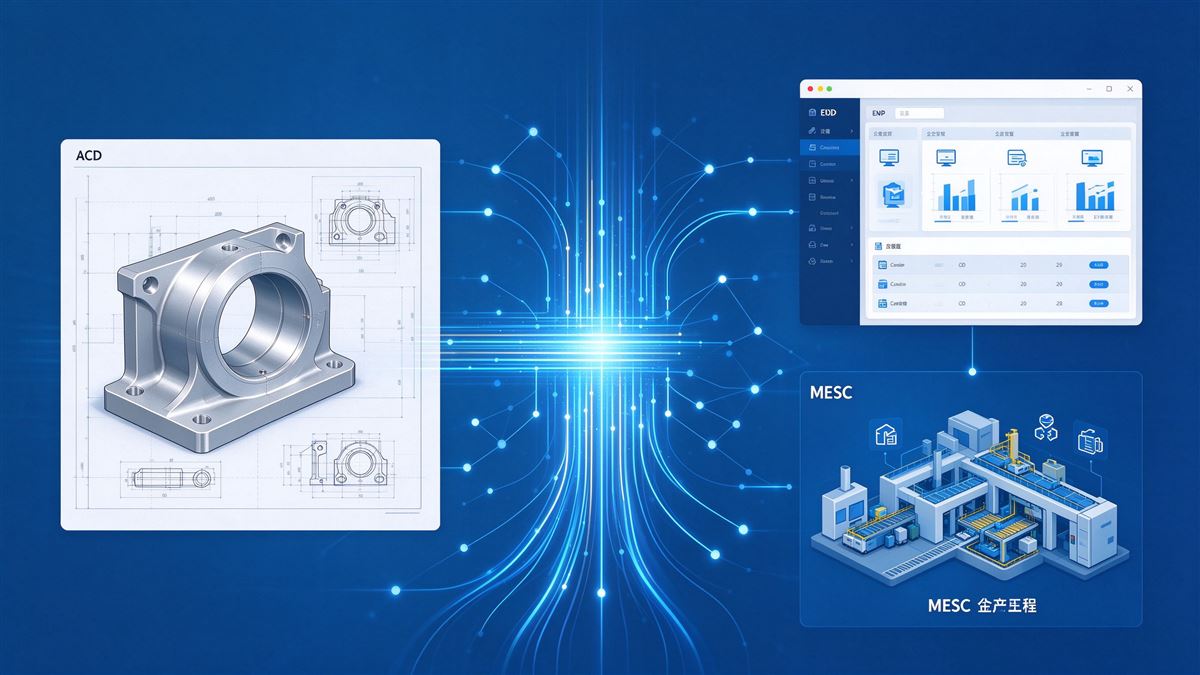Click the list icon beside the table heading
This screenshot has height=675, width=1200.
878,246
